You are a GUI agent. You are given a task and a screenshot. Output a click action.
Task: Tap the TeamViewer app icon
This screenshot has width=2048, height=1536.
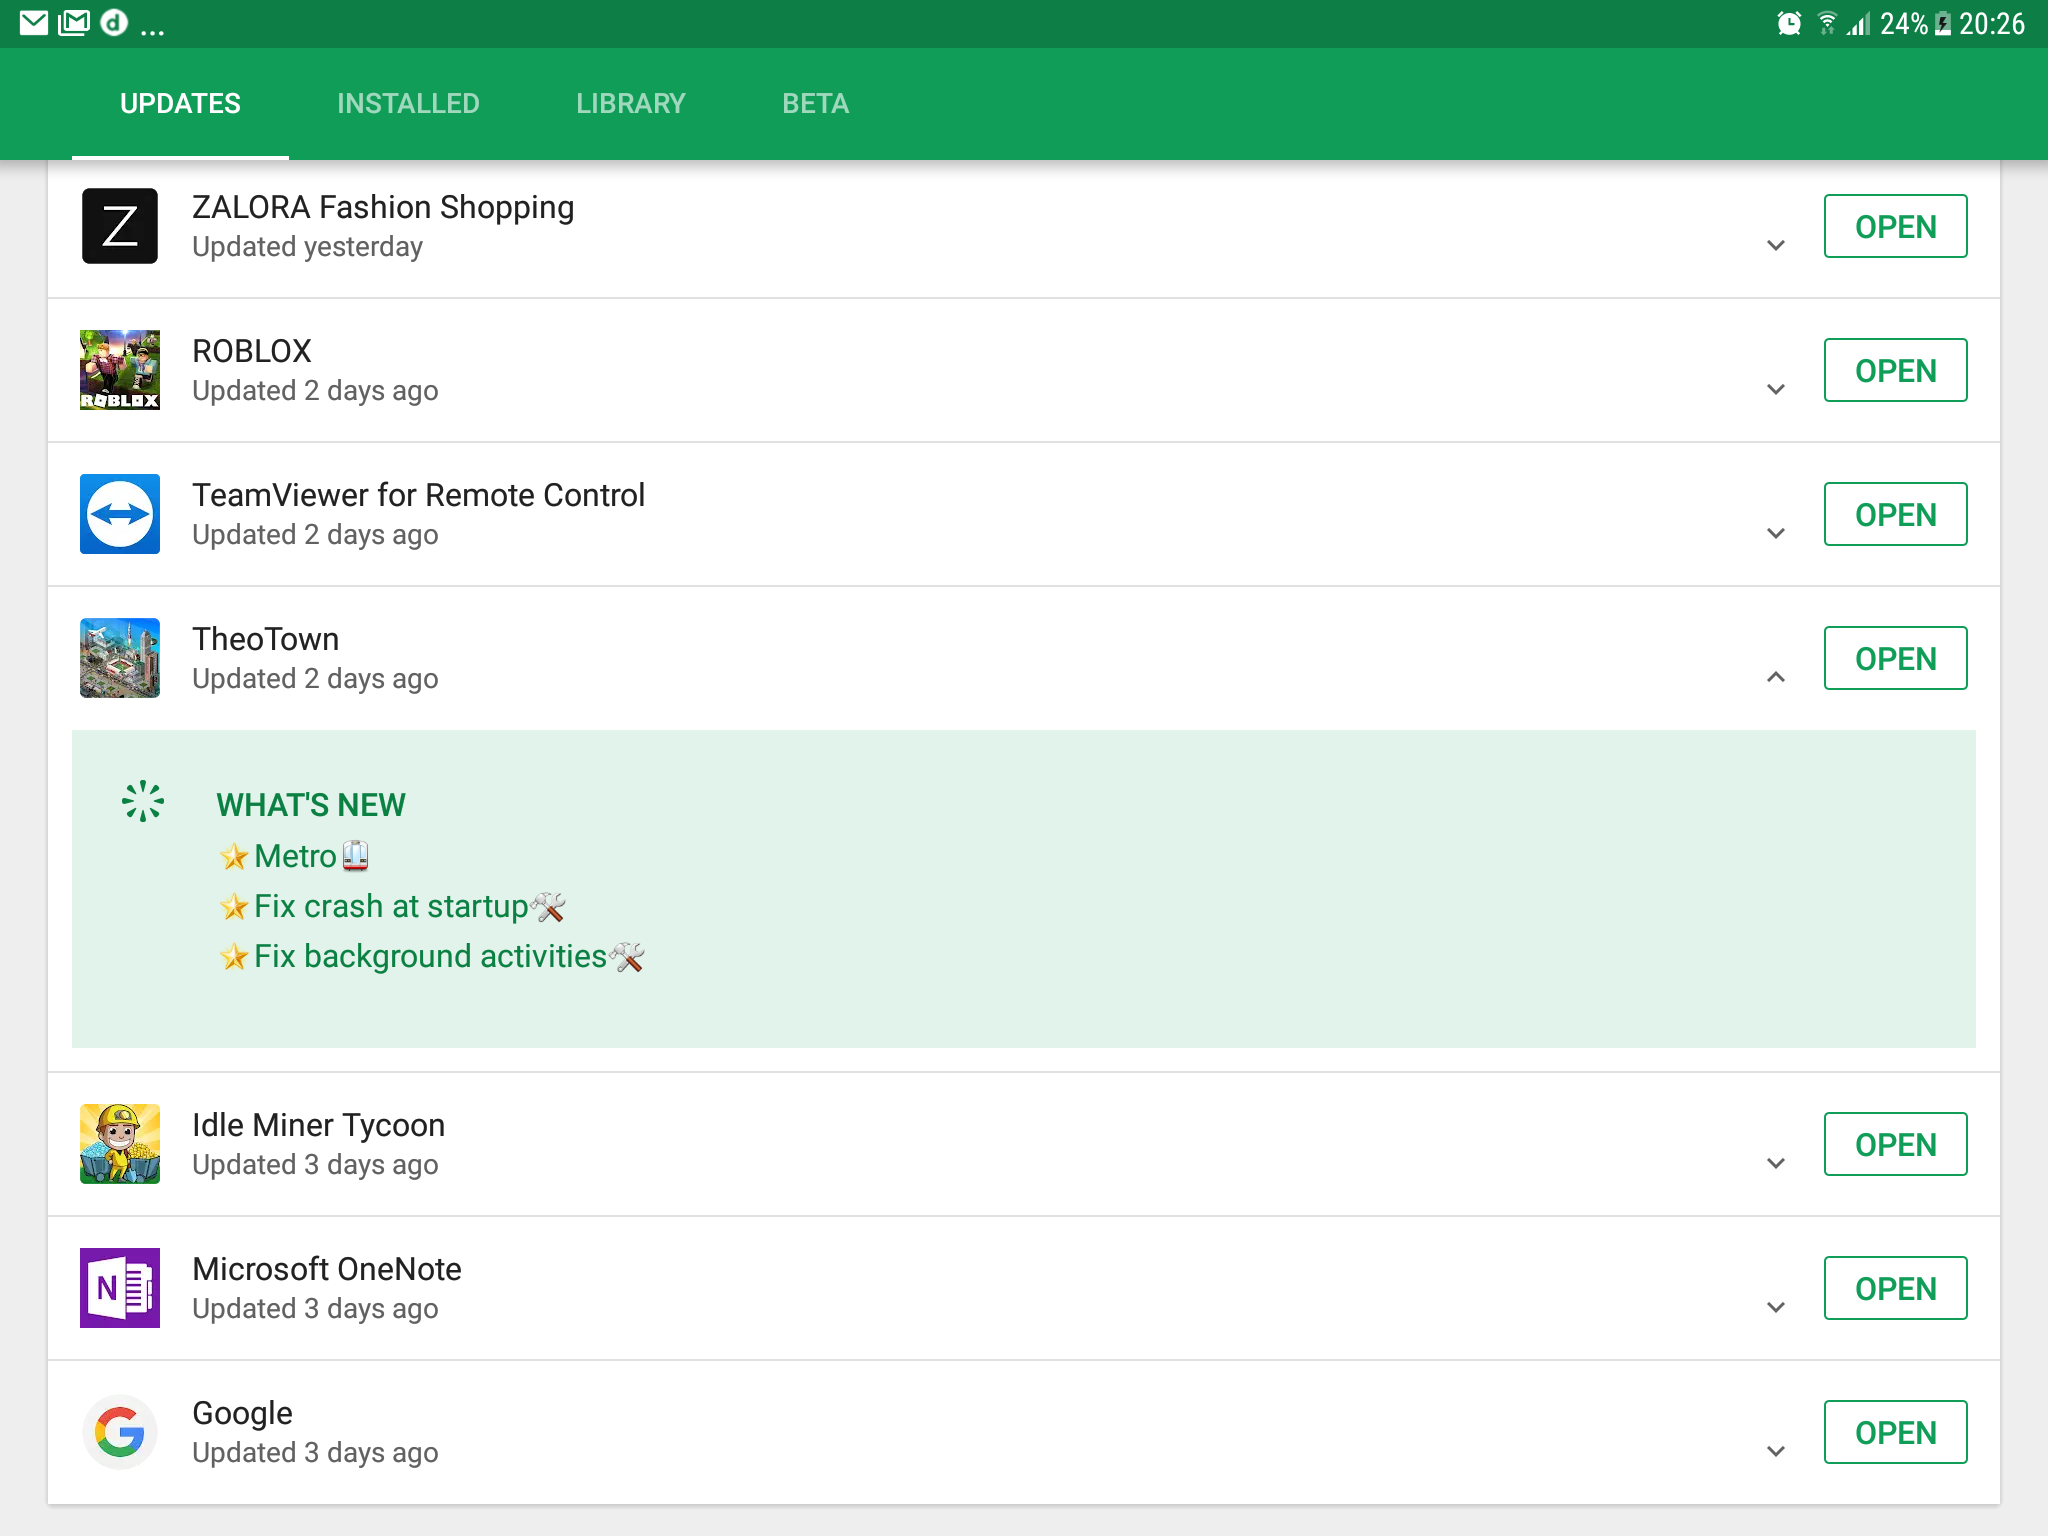tap(120, 514)
